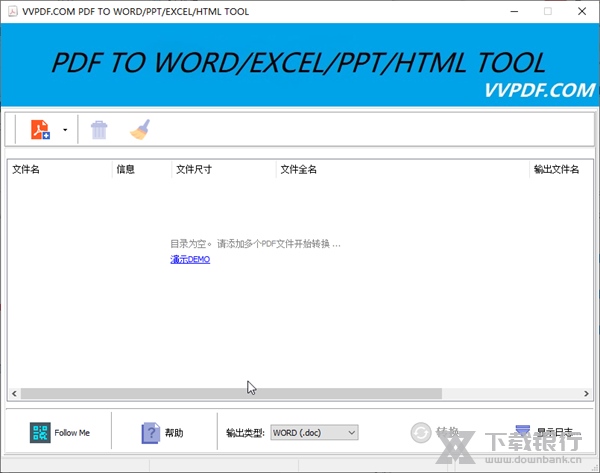Click the Follow Me QR code icon
This screenshot has height=473, width=600.
[40, 433]
